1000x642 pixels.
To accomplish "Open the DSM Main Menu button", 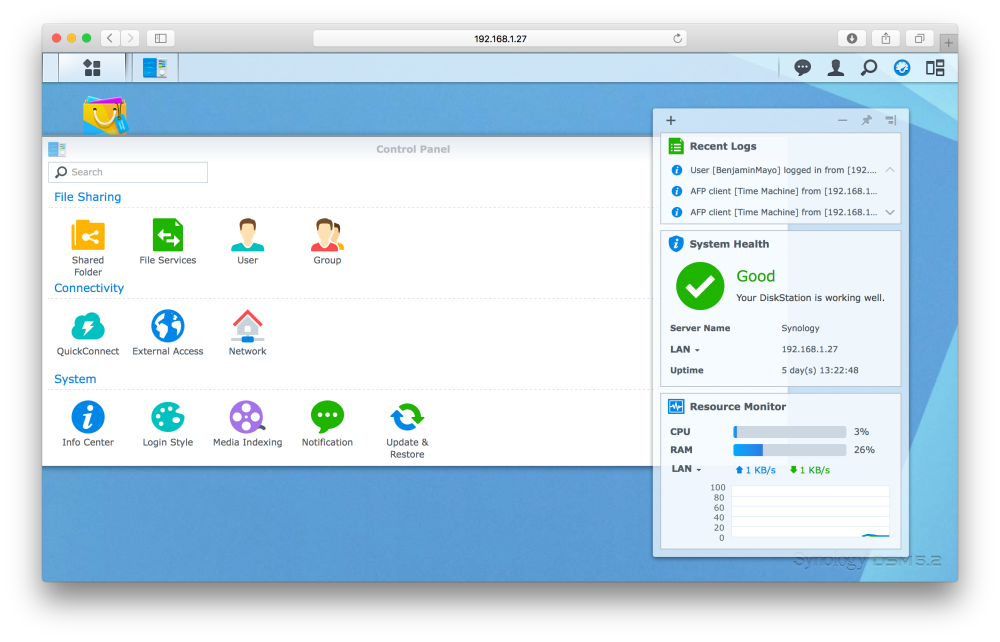I will click(91, 68).
